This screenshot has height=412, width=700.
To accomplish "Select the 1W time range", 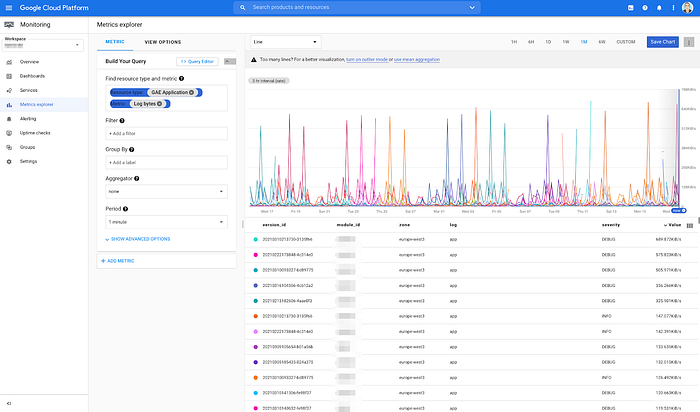I will [566, 42].
